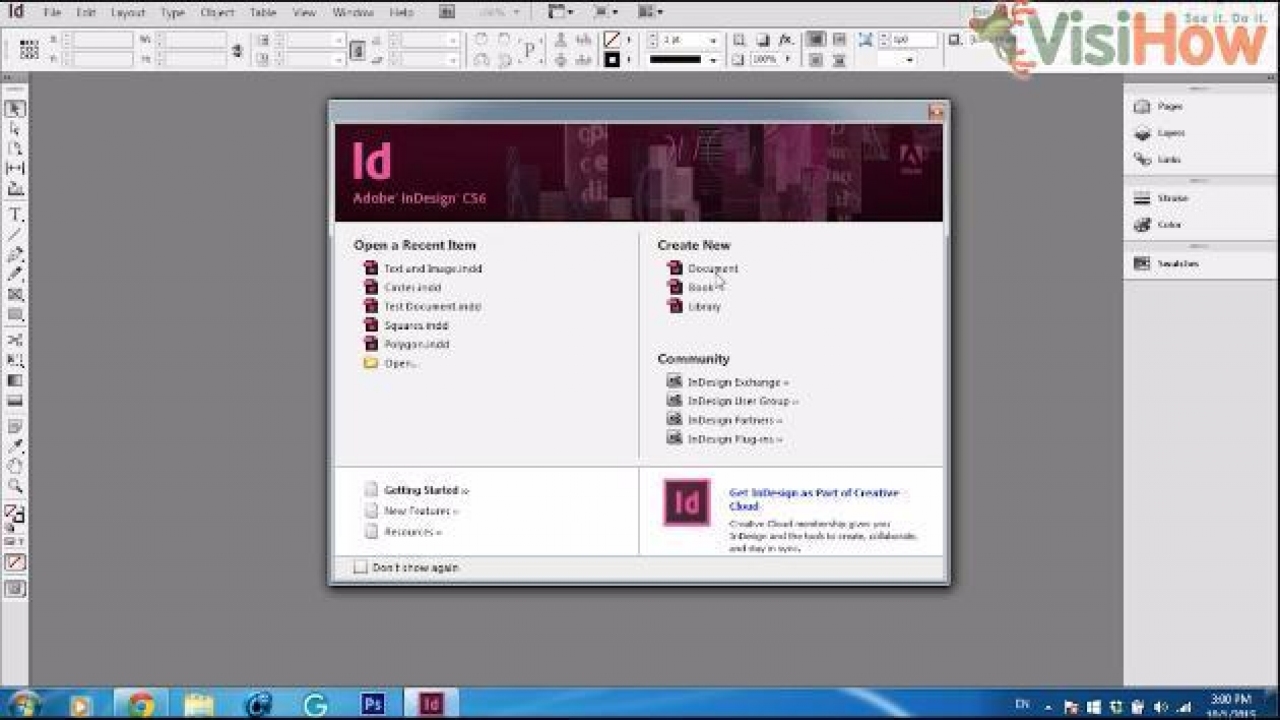Select the Pencil tool

(x=15, y=274)
